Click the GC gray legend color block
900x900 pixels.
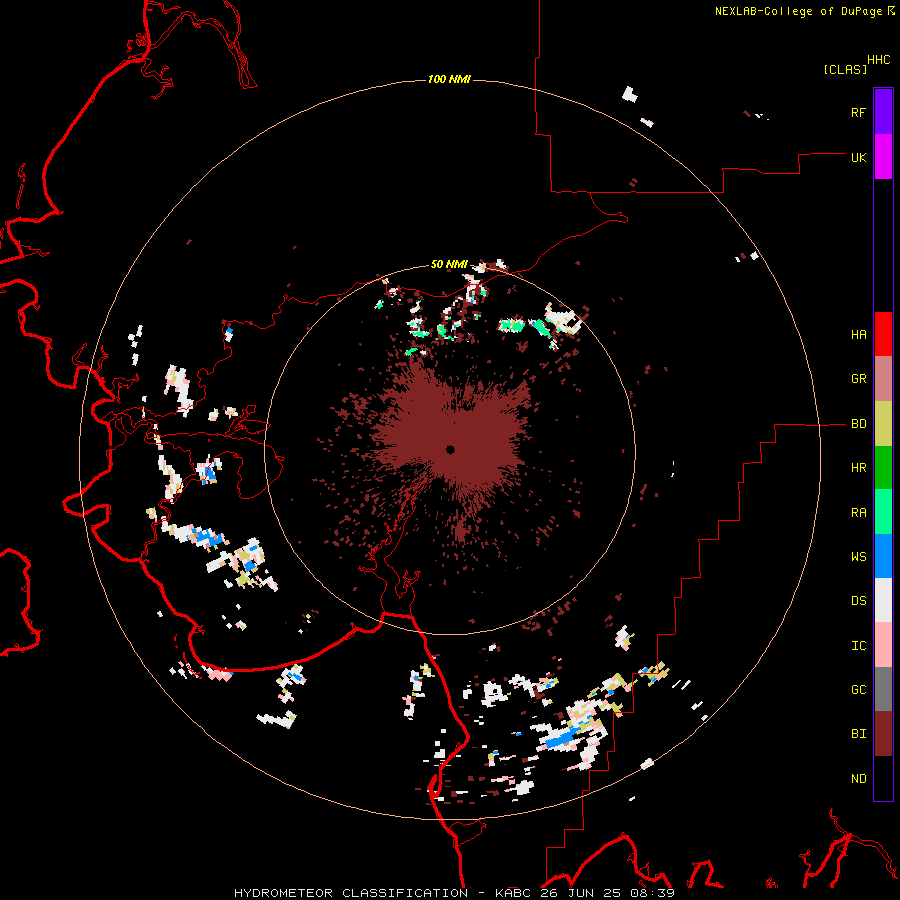click(883, 689)
